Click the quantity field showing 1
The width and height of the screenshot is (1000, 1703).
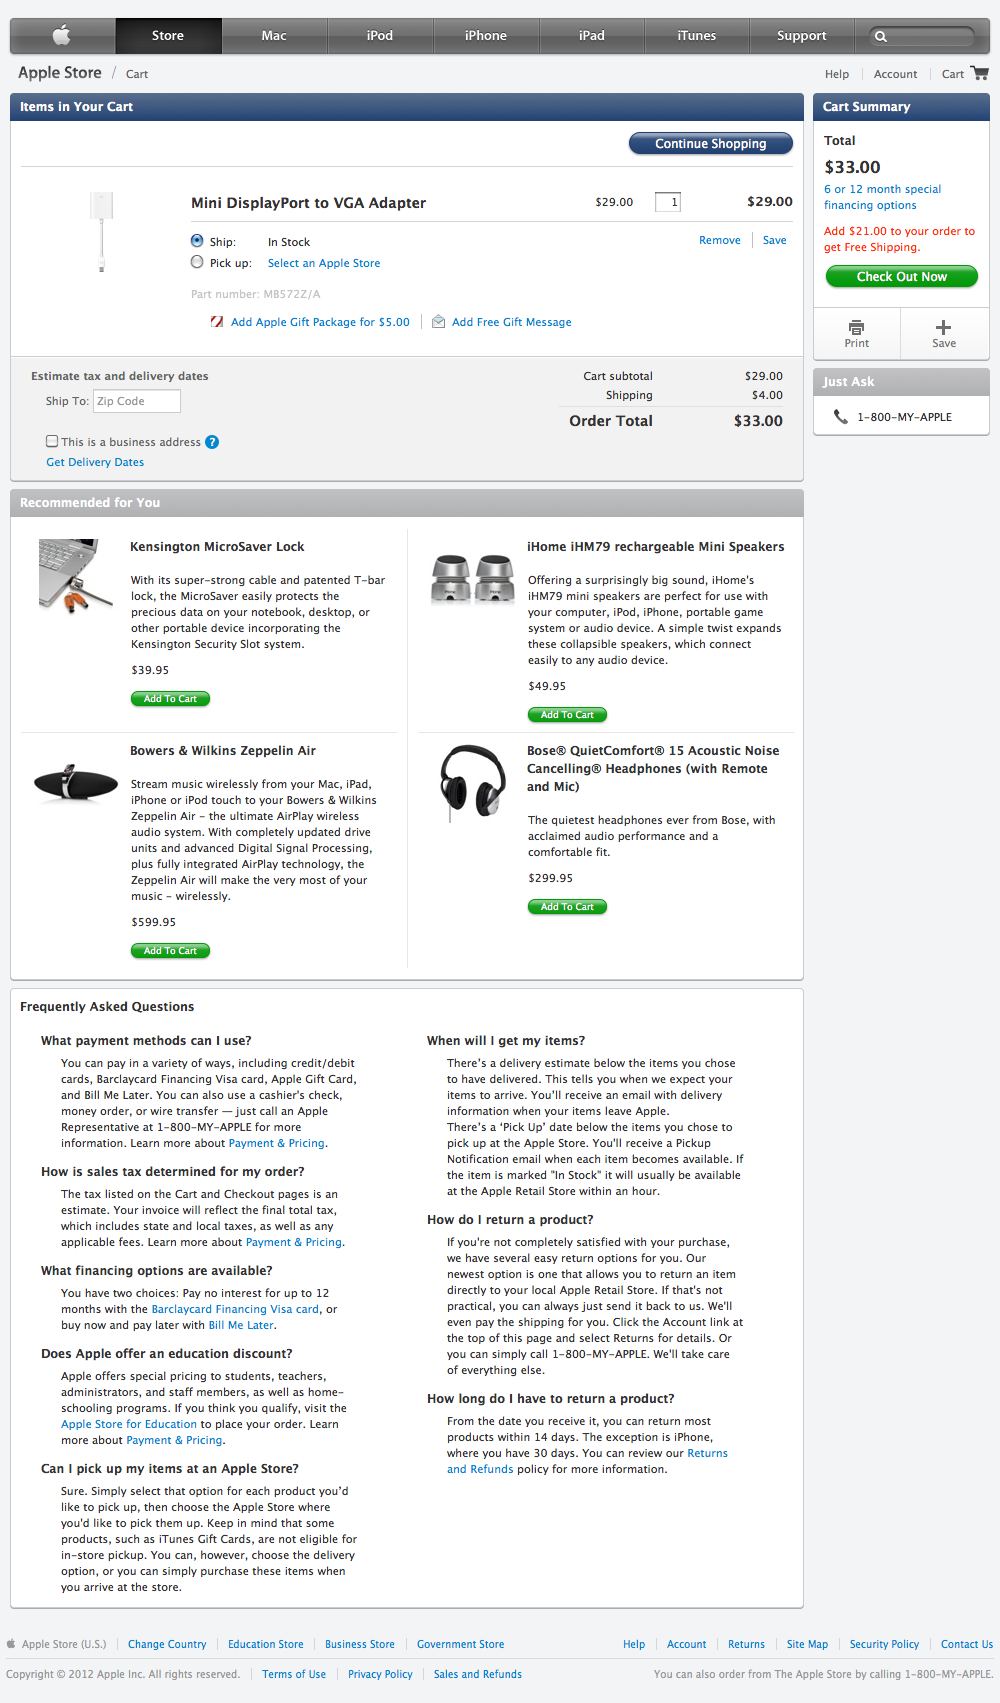click(668, 202)
